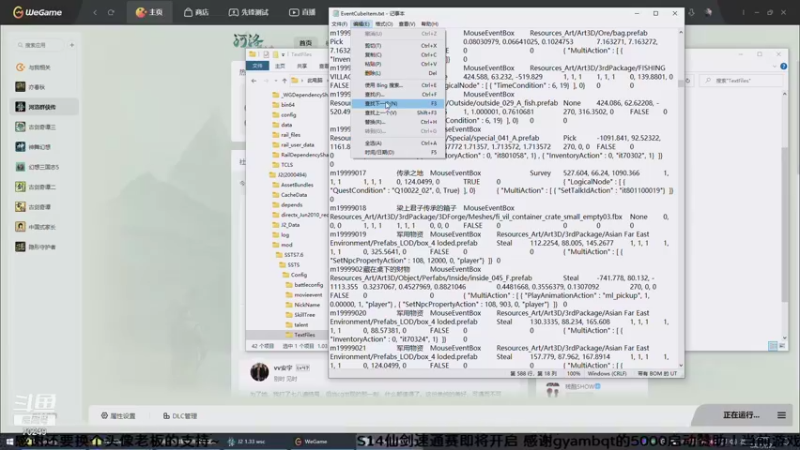Open Explorer 文件 ribbon tab
Viewport: 800px width, 450px height.
tap(258, 66)
